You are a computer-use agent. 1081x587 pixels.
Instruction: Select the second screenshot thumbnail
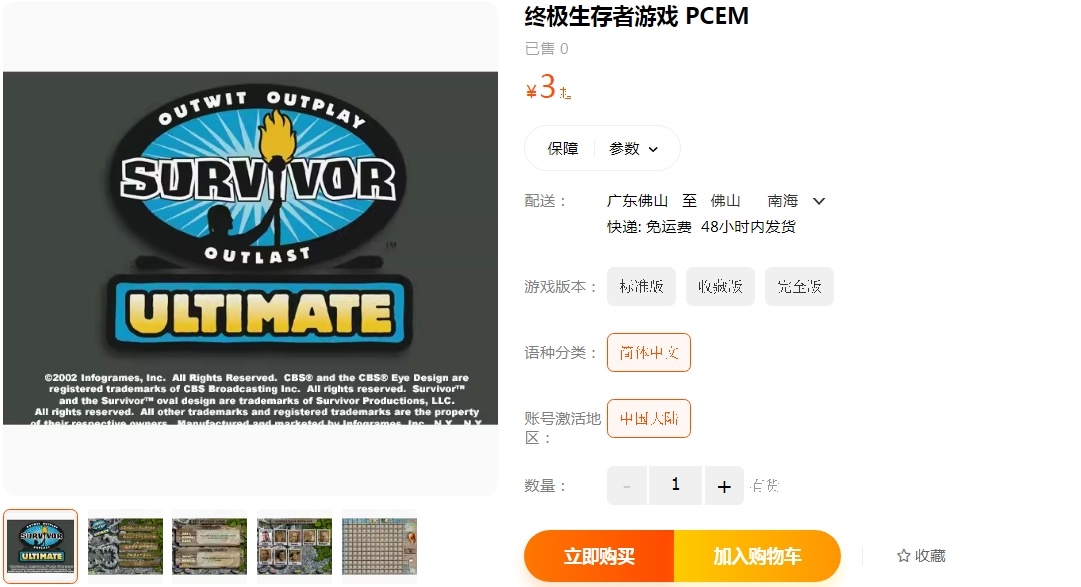pos(125,546)
